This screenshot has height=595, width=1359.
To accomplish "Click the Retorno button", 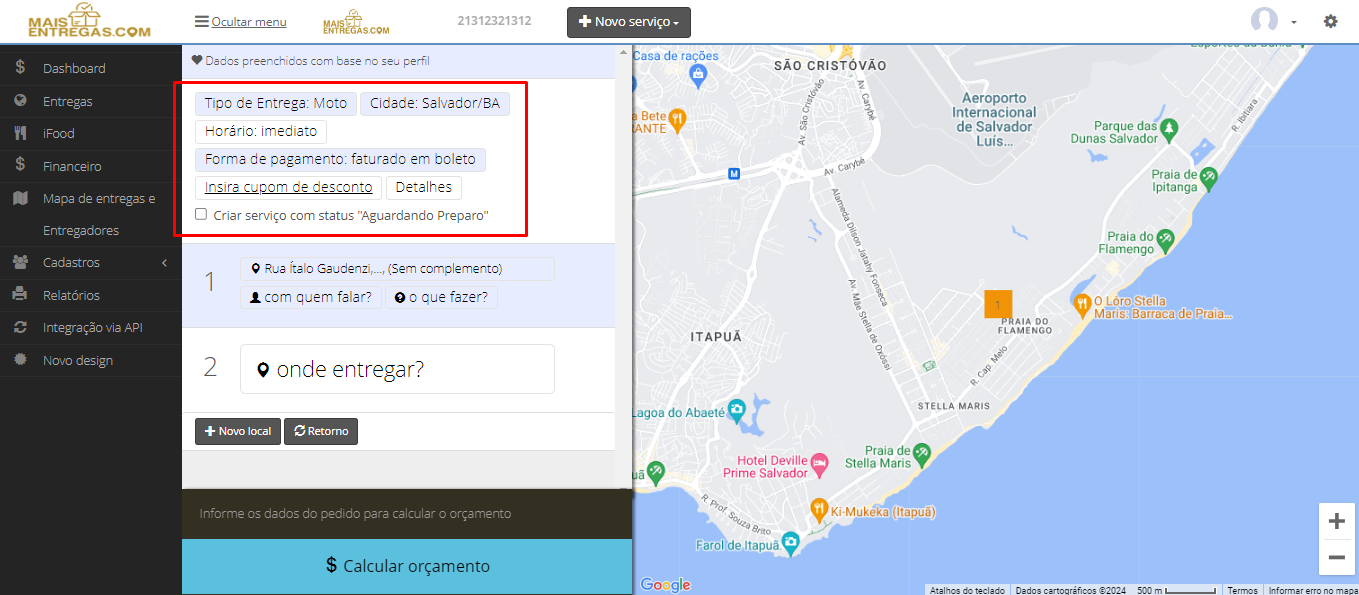I will (x=321, y=431).
